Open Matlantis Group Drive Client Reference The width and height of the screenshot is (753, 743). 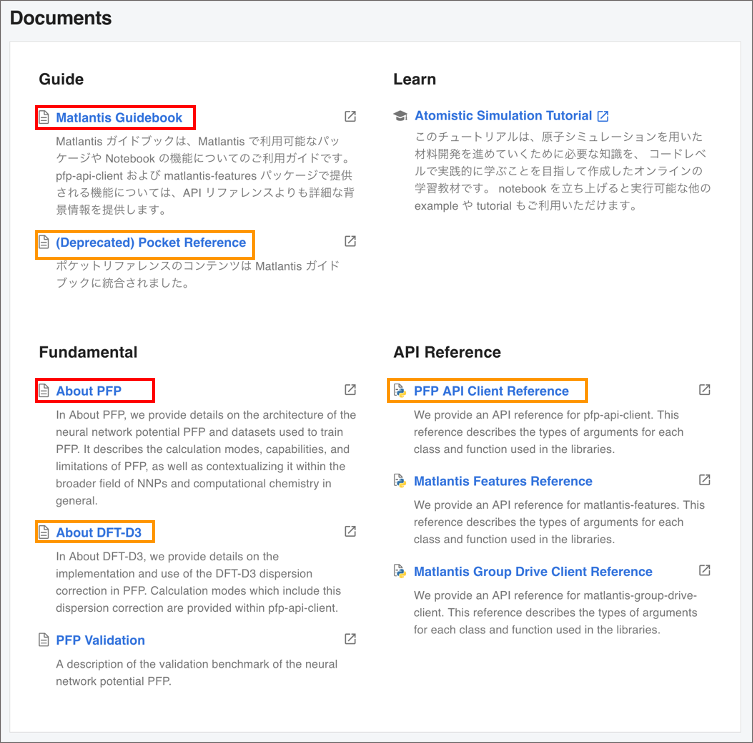point(533,572)
